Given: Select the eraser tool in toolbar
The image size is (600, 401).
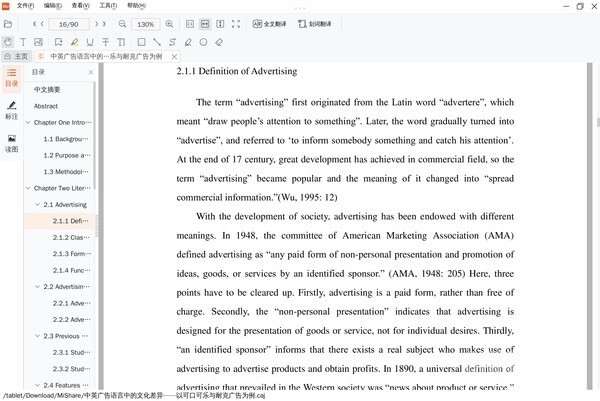Looking at the screenshot, I should [219, 42].
